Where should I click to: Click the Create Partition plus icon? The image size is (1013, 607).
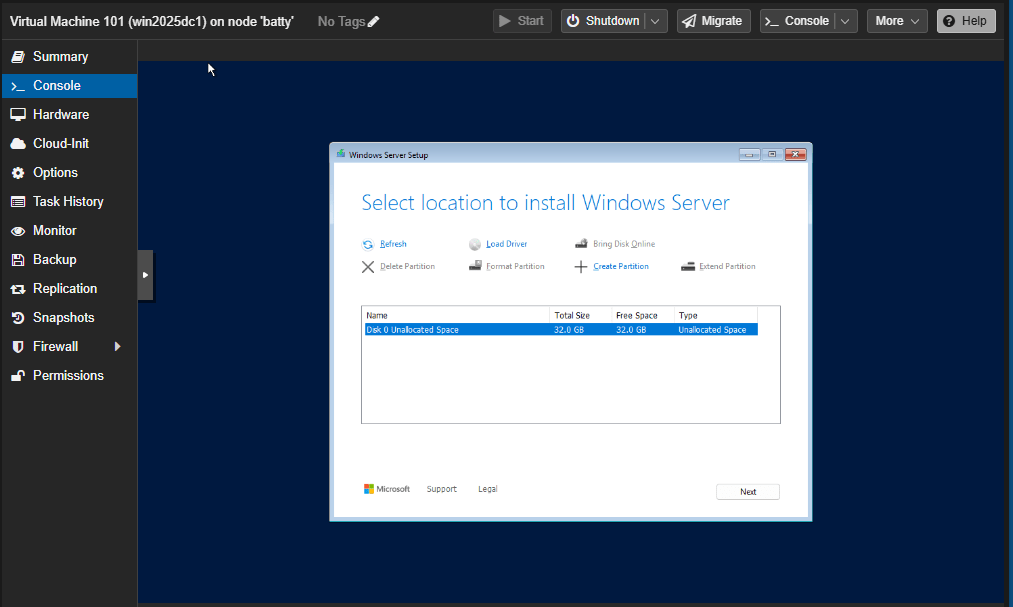[x=581, y=267]
